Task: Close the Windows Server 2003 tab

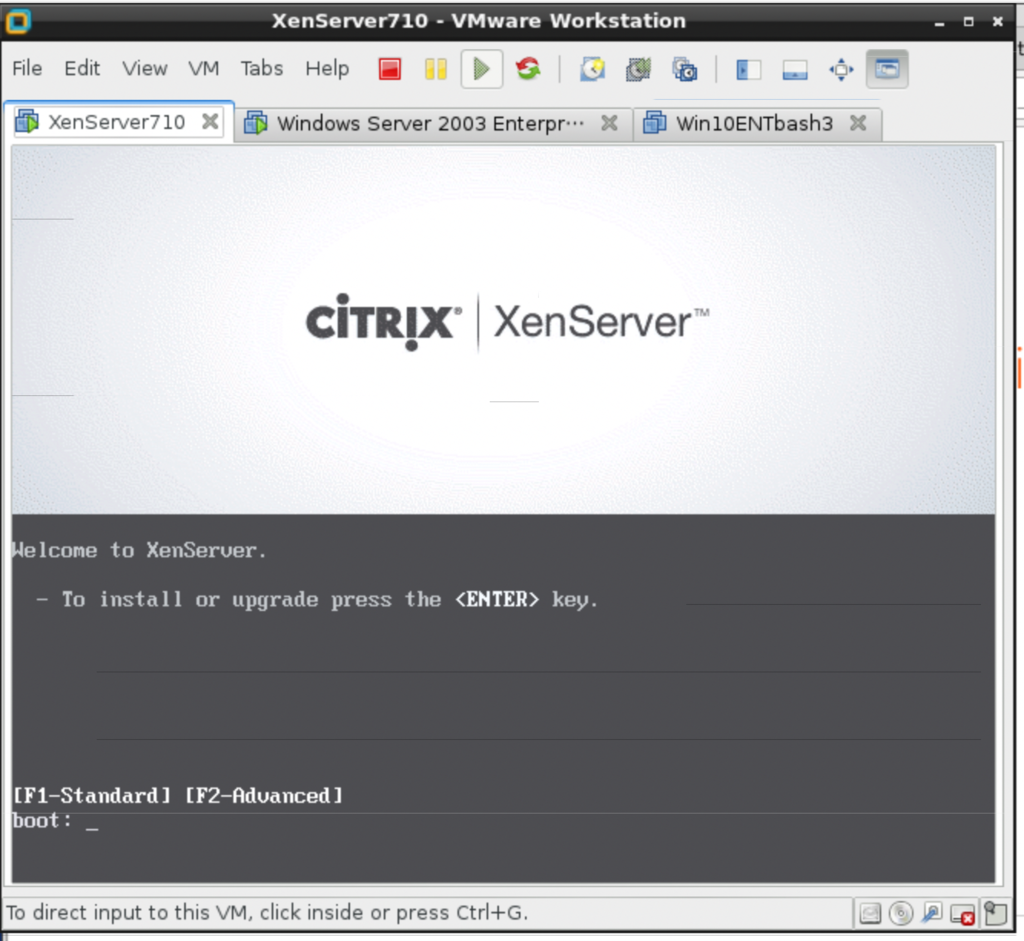Action: pos(609,123)
